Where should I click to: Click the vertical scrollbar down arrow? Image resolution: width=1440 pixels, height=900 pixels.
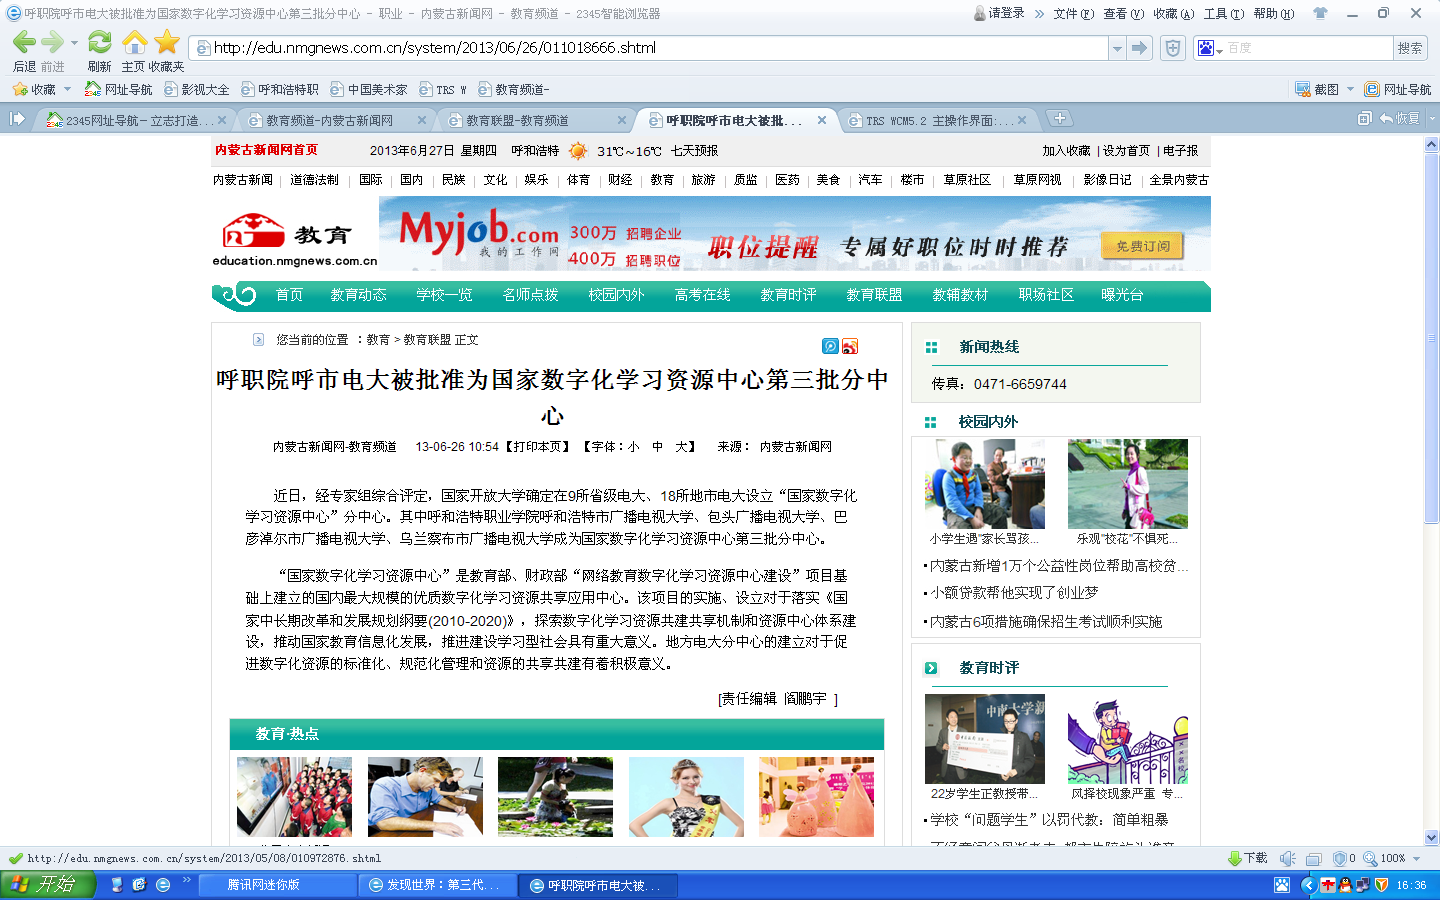(1431, 837)
